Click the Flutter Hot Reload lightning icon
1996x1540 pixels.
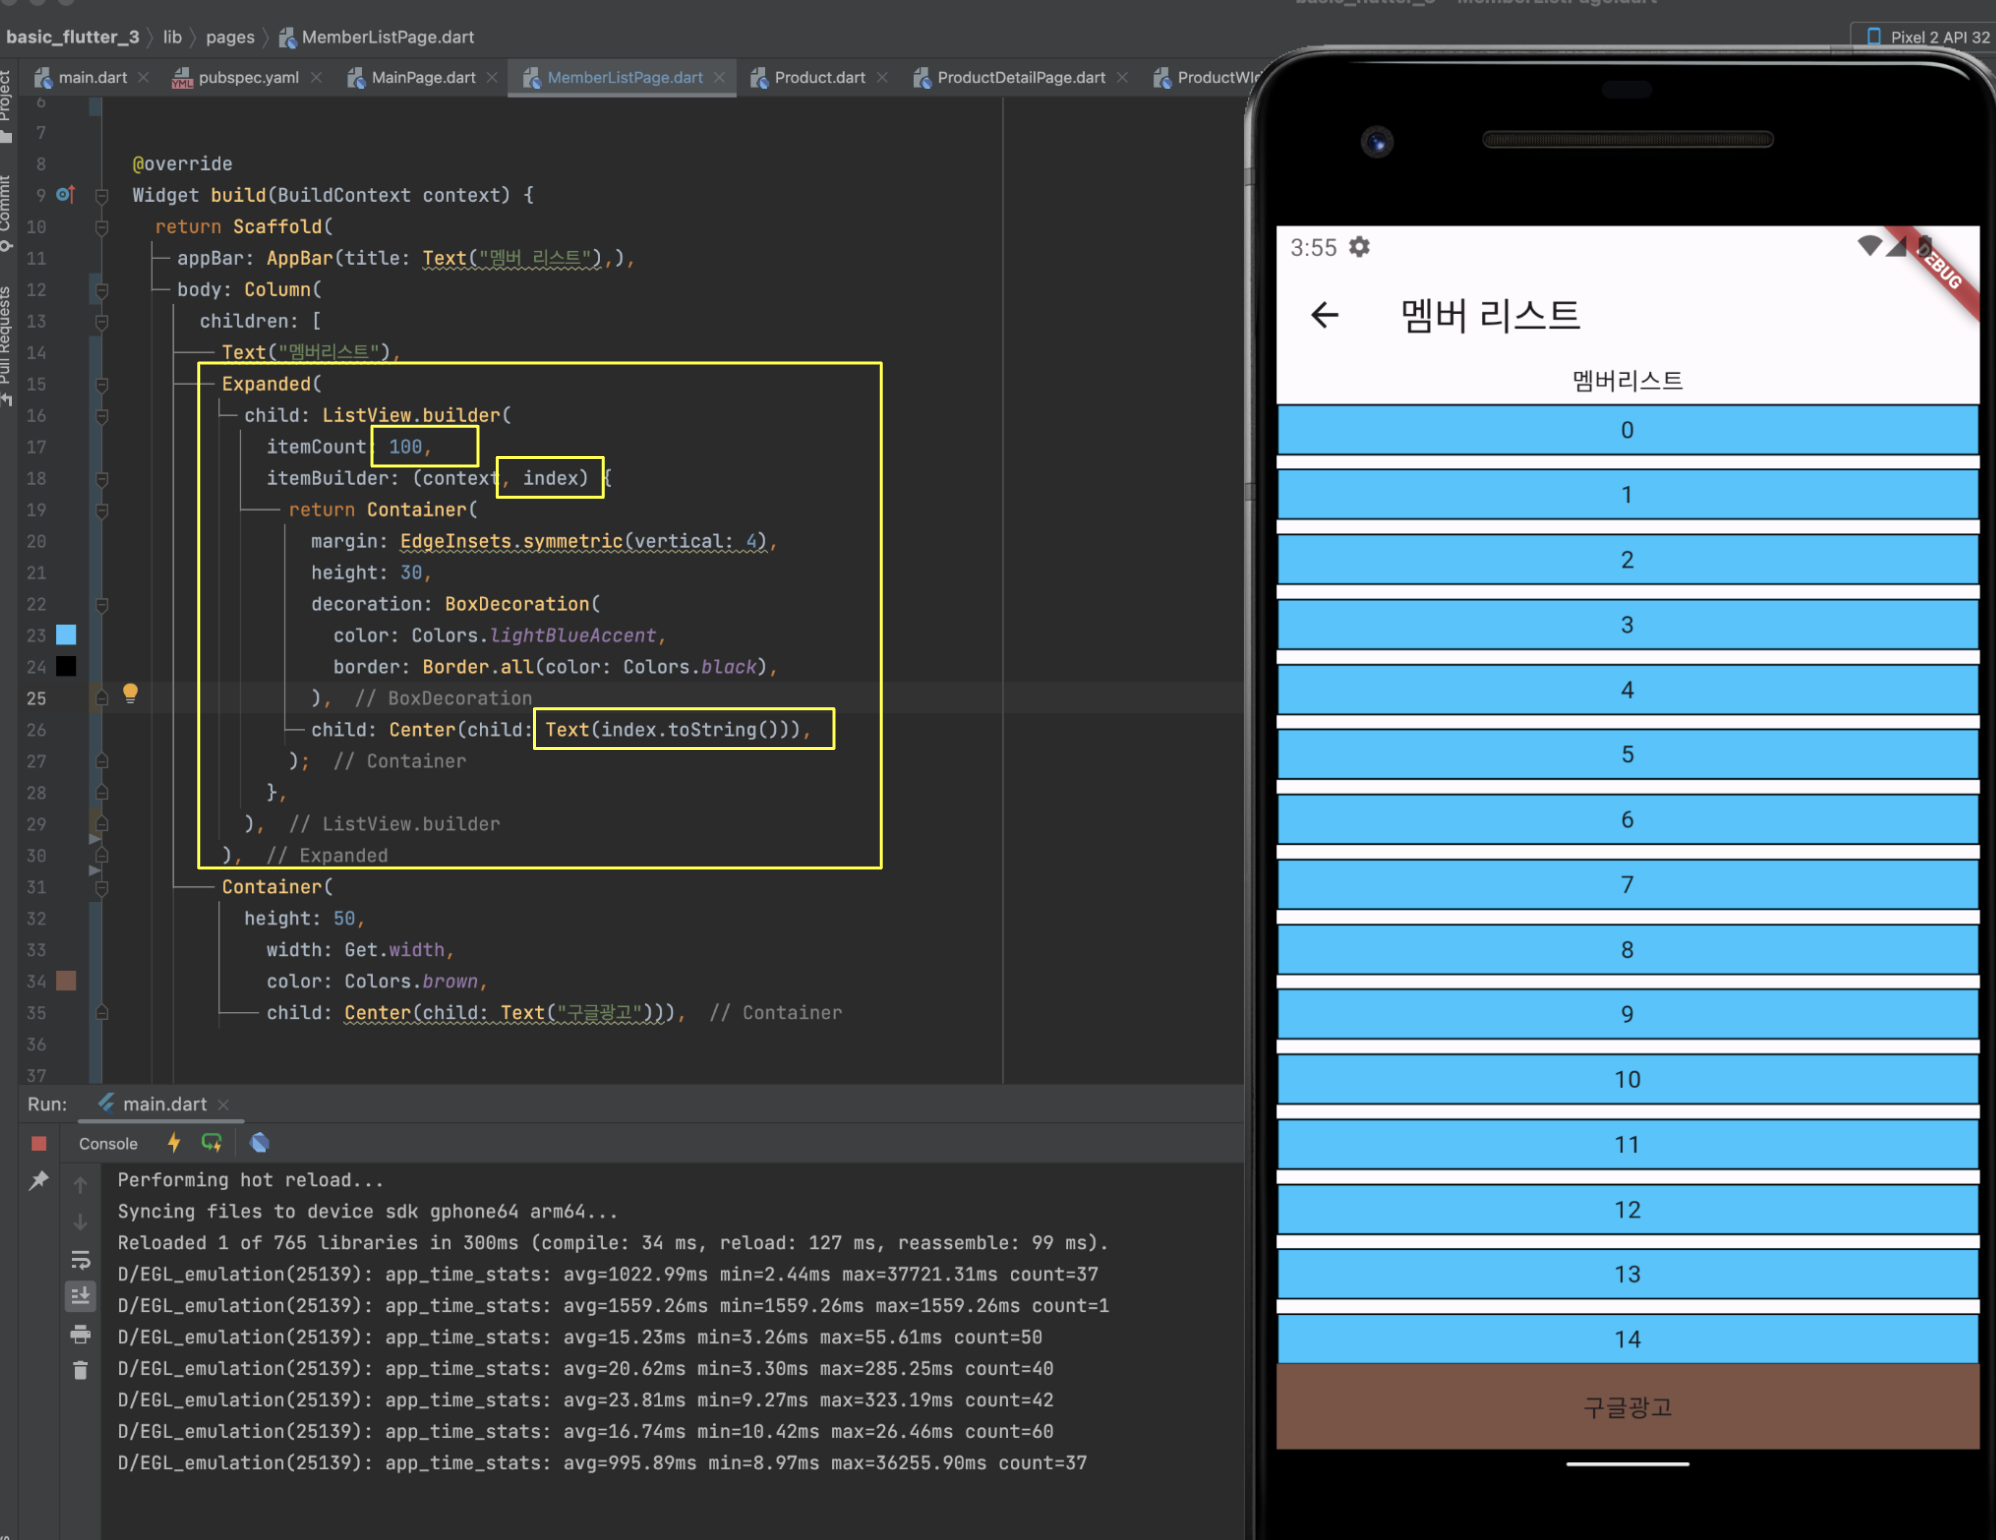pyautogui.click(x=174, y=1143)
